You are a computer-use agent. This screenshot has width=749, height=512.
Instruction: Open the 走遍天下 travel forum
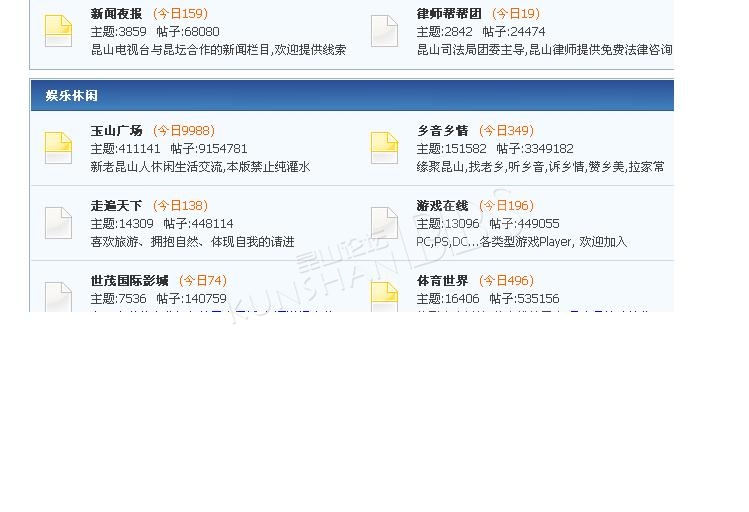click(x=116, y=206)
